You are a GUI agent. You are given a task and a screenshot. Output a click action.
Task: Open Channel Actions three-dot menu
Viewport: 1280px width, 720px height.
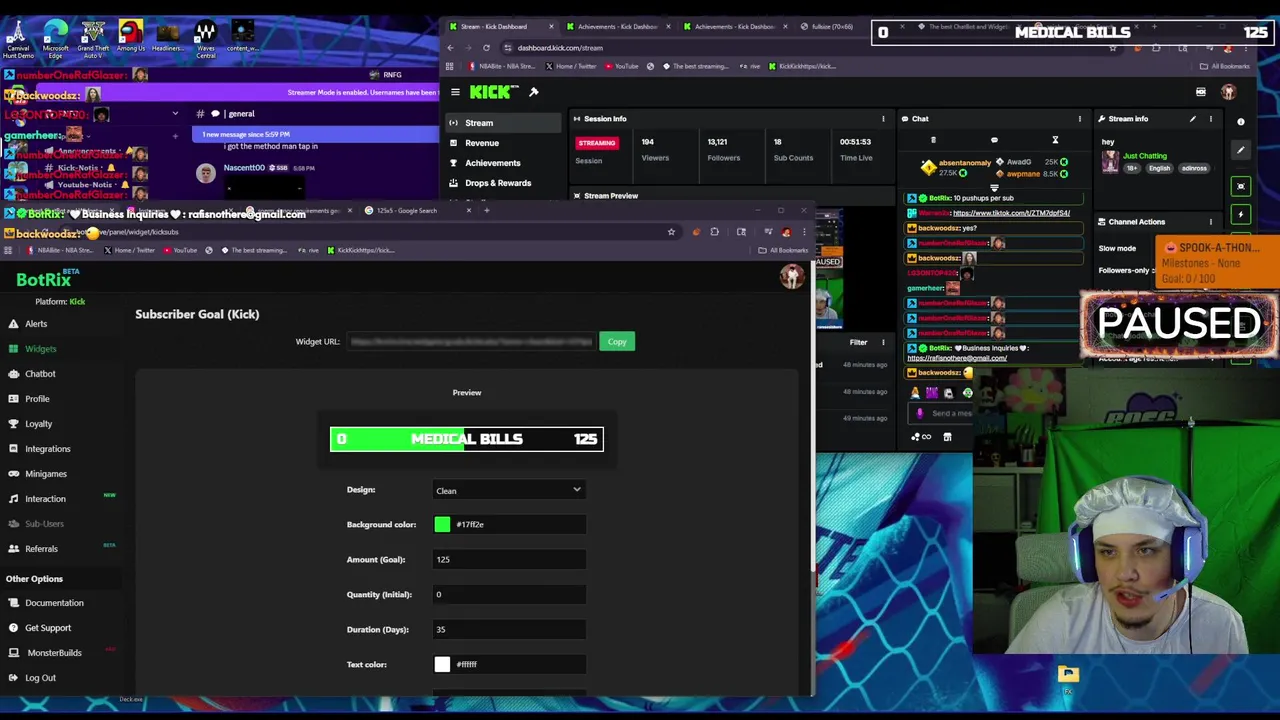coord(1211,222)
